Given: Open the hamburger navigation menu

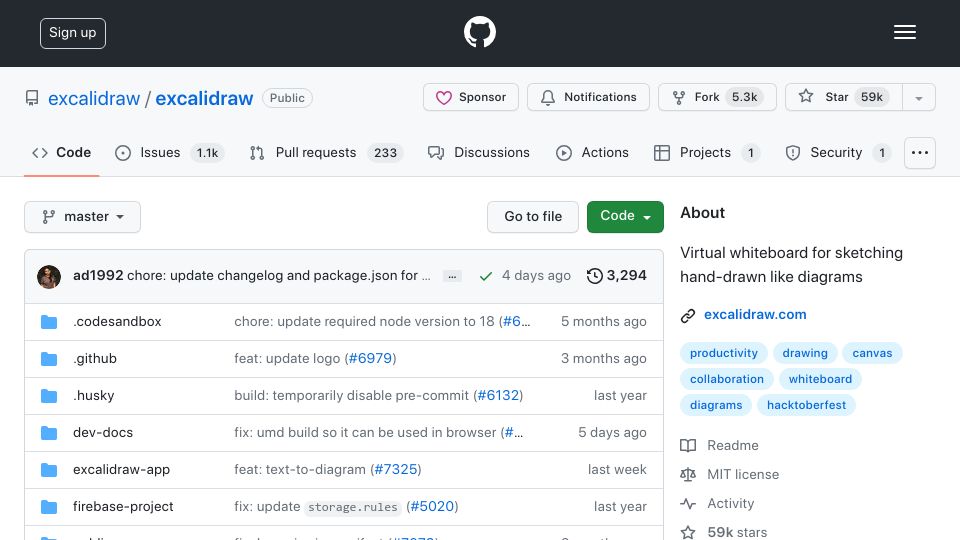Looking at the screenshot, I should pos(904,32).
